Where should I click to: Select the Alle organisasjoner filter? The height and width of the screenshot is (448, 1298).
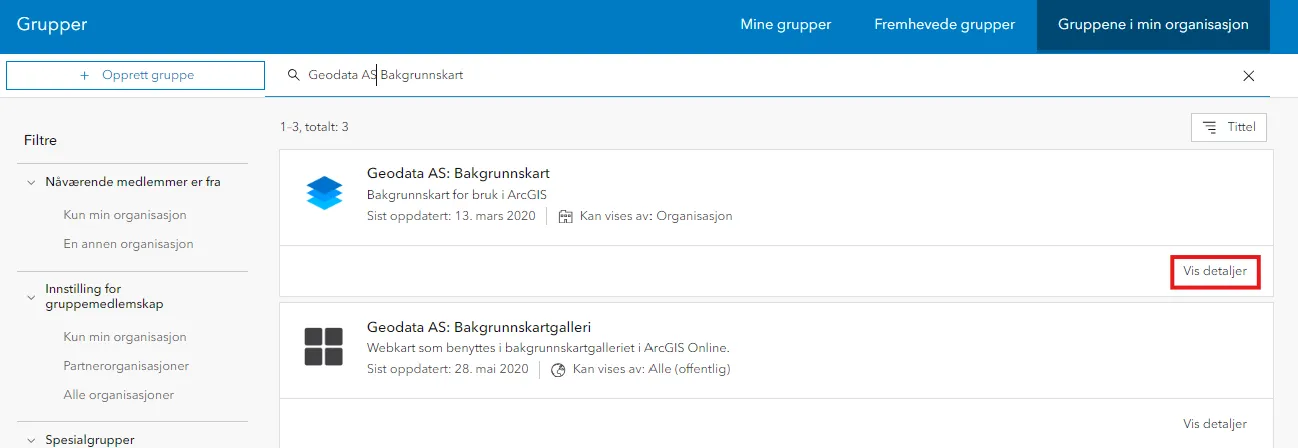tap(118, 395)
